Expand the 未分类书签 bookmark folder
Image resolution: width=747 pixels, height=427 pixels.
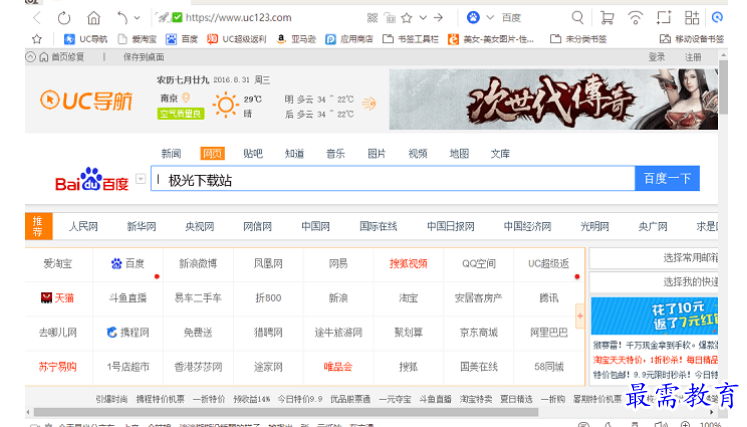click(x=578, y=39)
